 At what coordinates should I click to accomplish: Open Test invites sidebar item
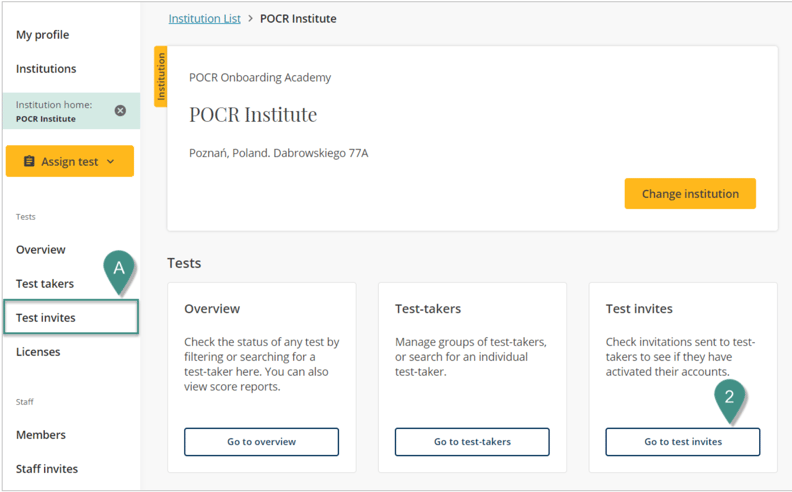(x=46, y=318)
